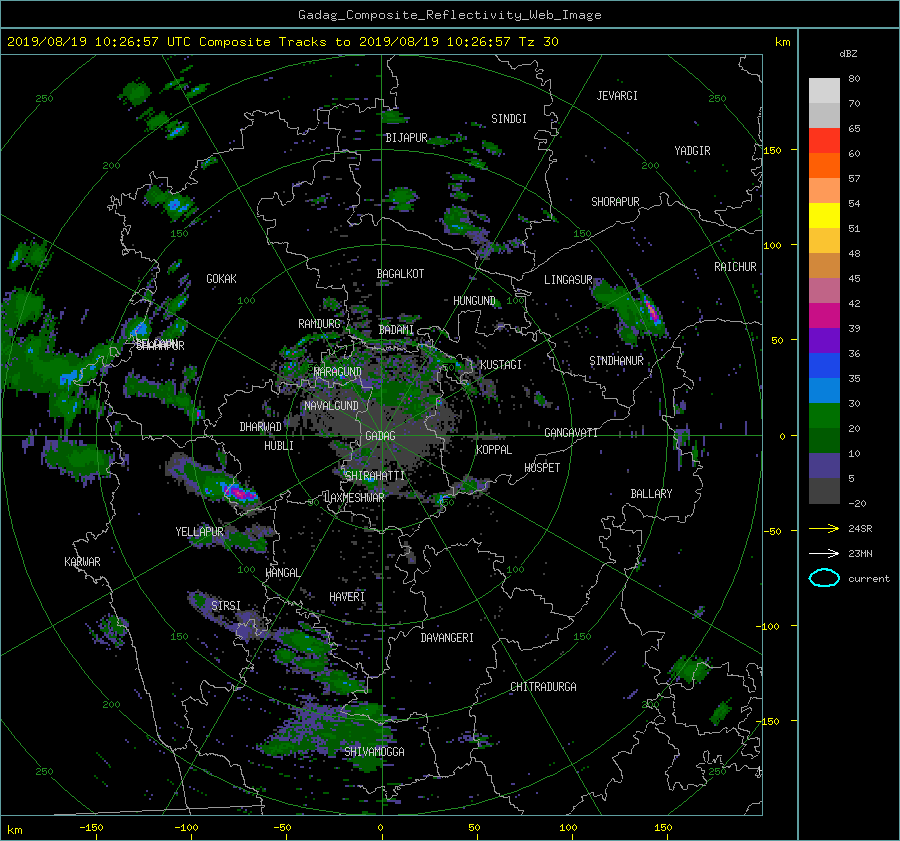Click the blue echo cell south of Gokak
Viewport: 900px width, 841px height.
pyautogui.click(x=138, y=329)
